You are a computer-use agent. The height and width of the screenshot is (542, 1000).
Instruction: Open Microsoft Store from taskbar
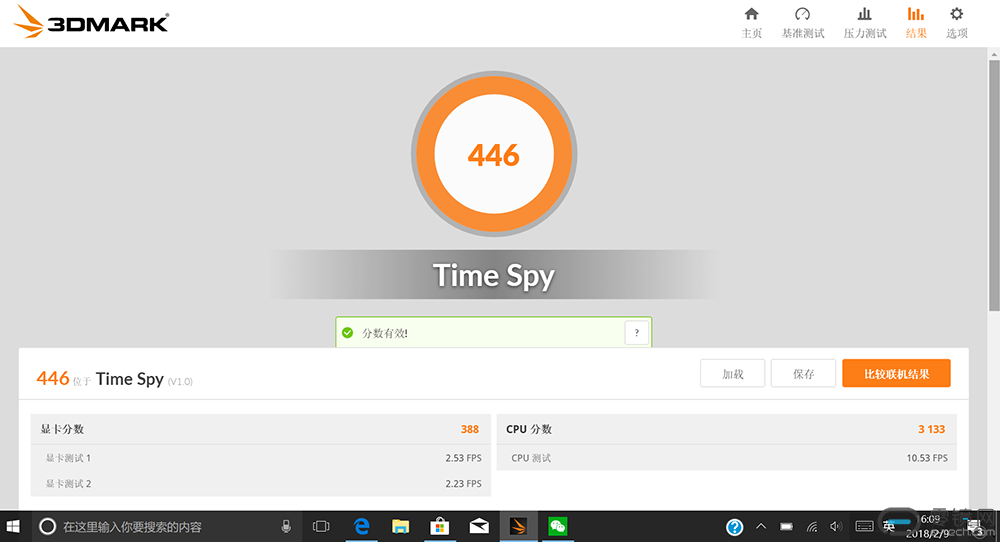coord(439,527)
